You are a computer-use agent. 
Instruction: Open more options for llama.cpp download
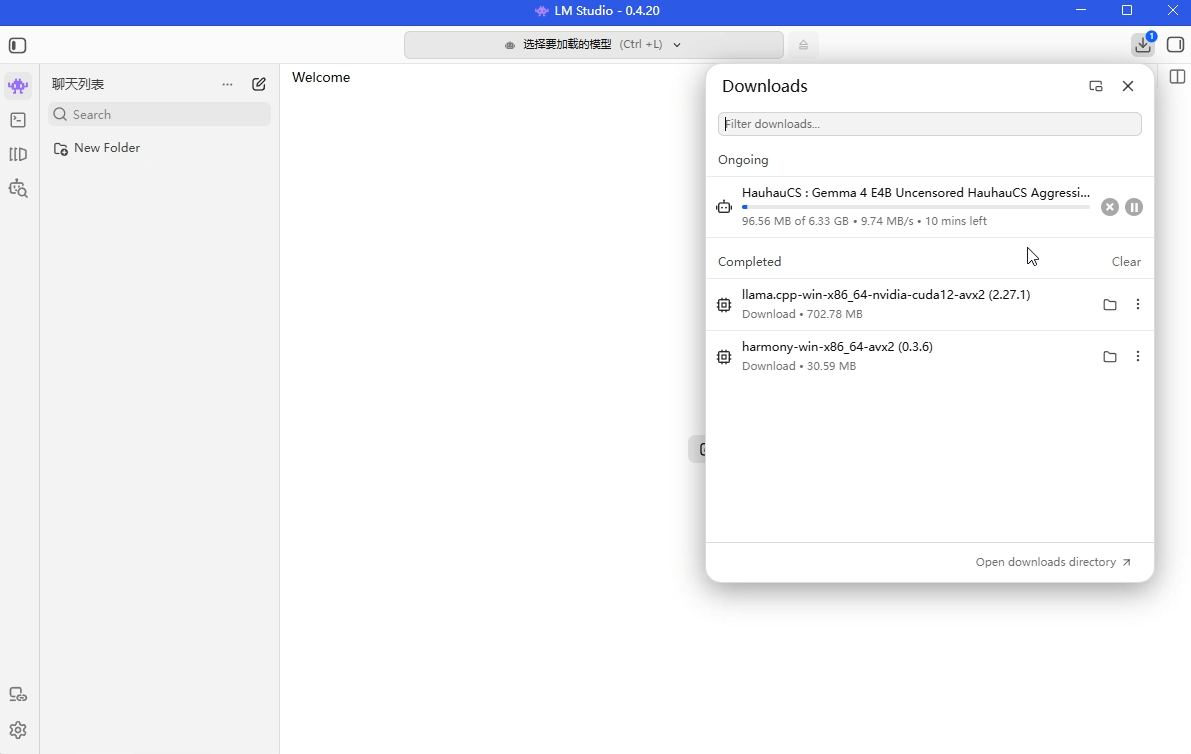[1138, 304]
